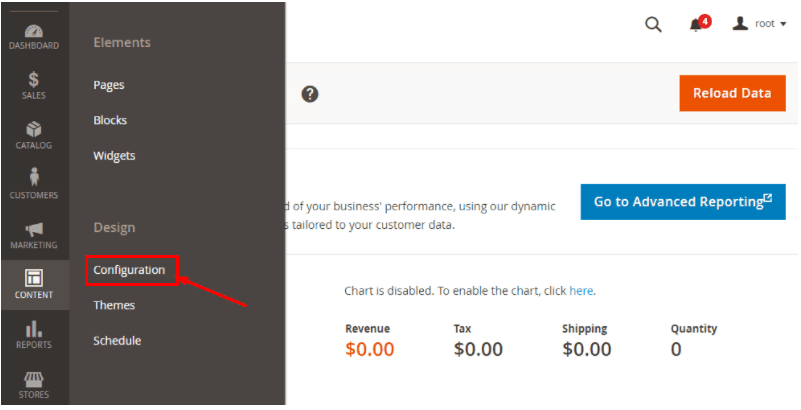The height and width of the screenshot is (410, 801).
Task: Choose Themes under Design
Action: click(114, 305)
